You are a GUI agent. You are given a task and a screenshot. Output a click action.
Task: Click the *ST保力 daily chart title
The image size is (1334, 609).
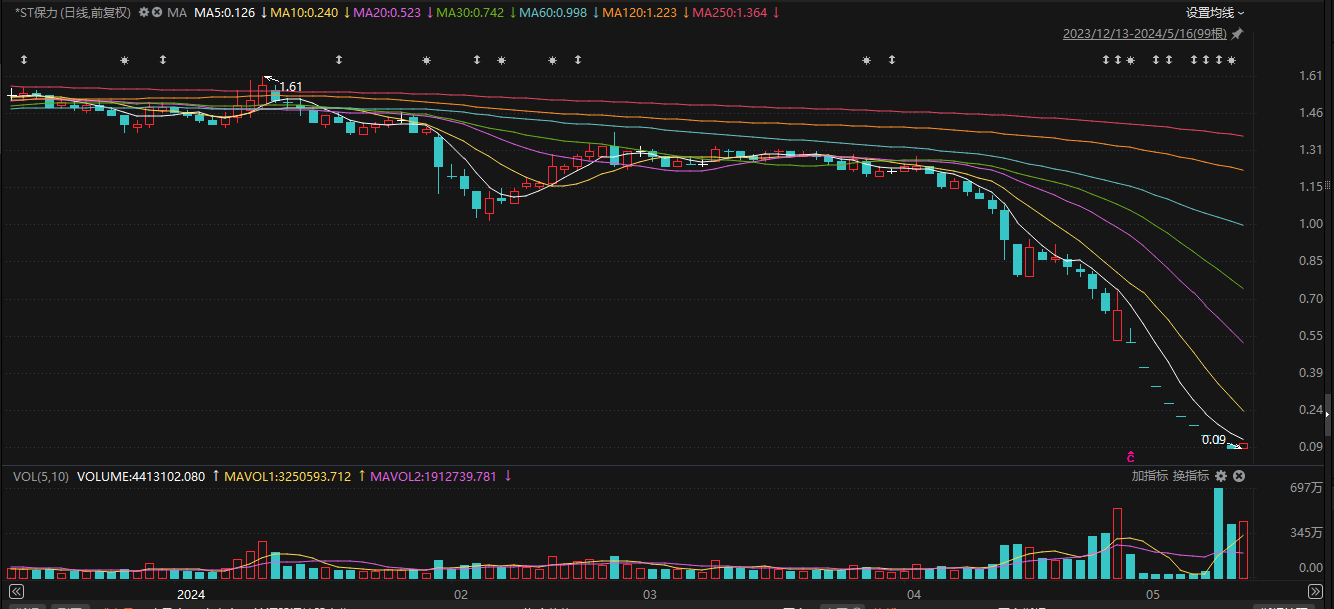[73, 13]
